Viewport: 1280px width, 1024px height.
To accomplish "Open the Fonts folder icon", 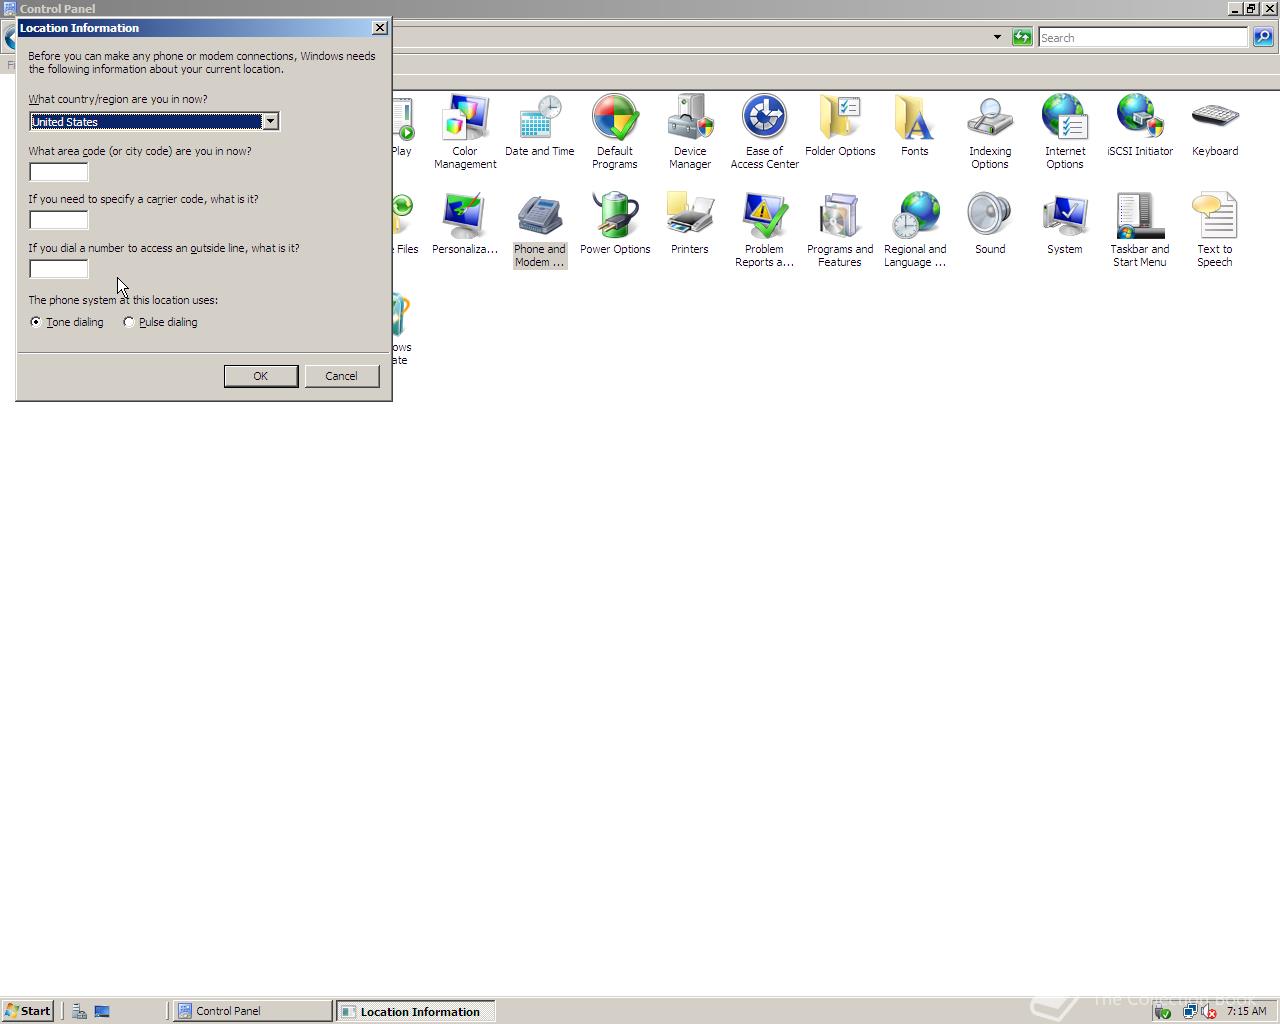I will (915, 126).
